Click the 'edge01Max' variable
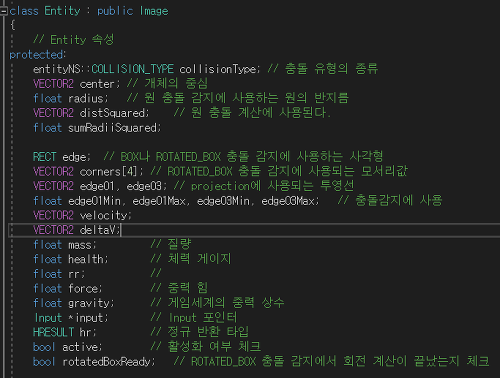 pos(159,201)
